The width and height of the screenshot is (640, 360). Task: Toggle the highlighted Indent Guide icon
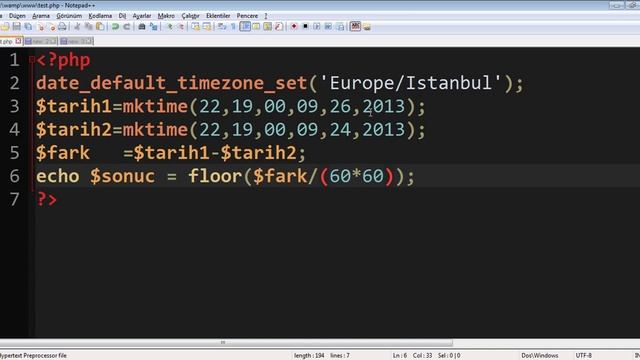245,27
